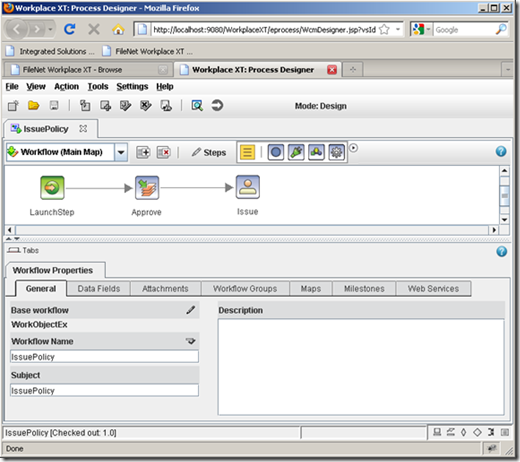Open a new Firefox tab
520x462 pixels.
click(353, 70)
